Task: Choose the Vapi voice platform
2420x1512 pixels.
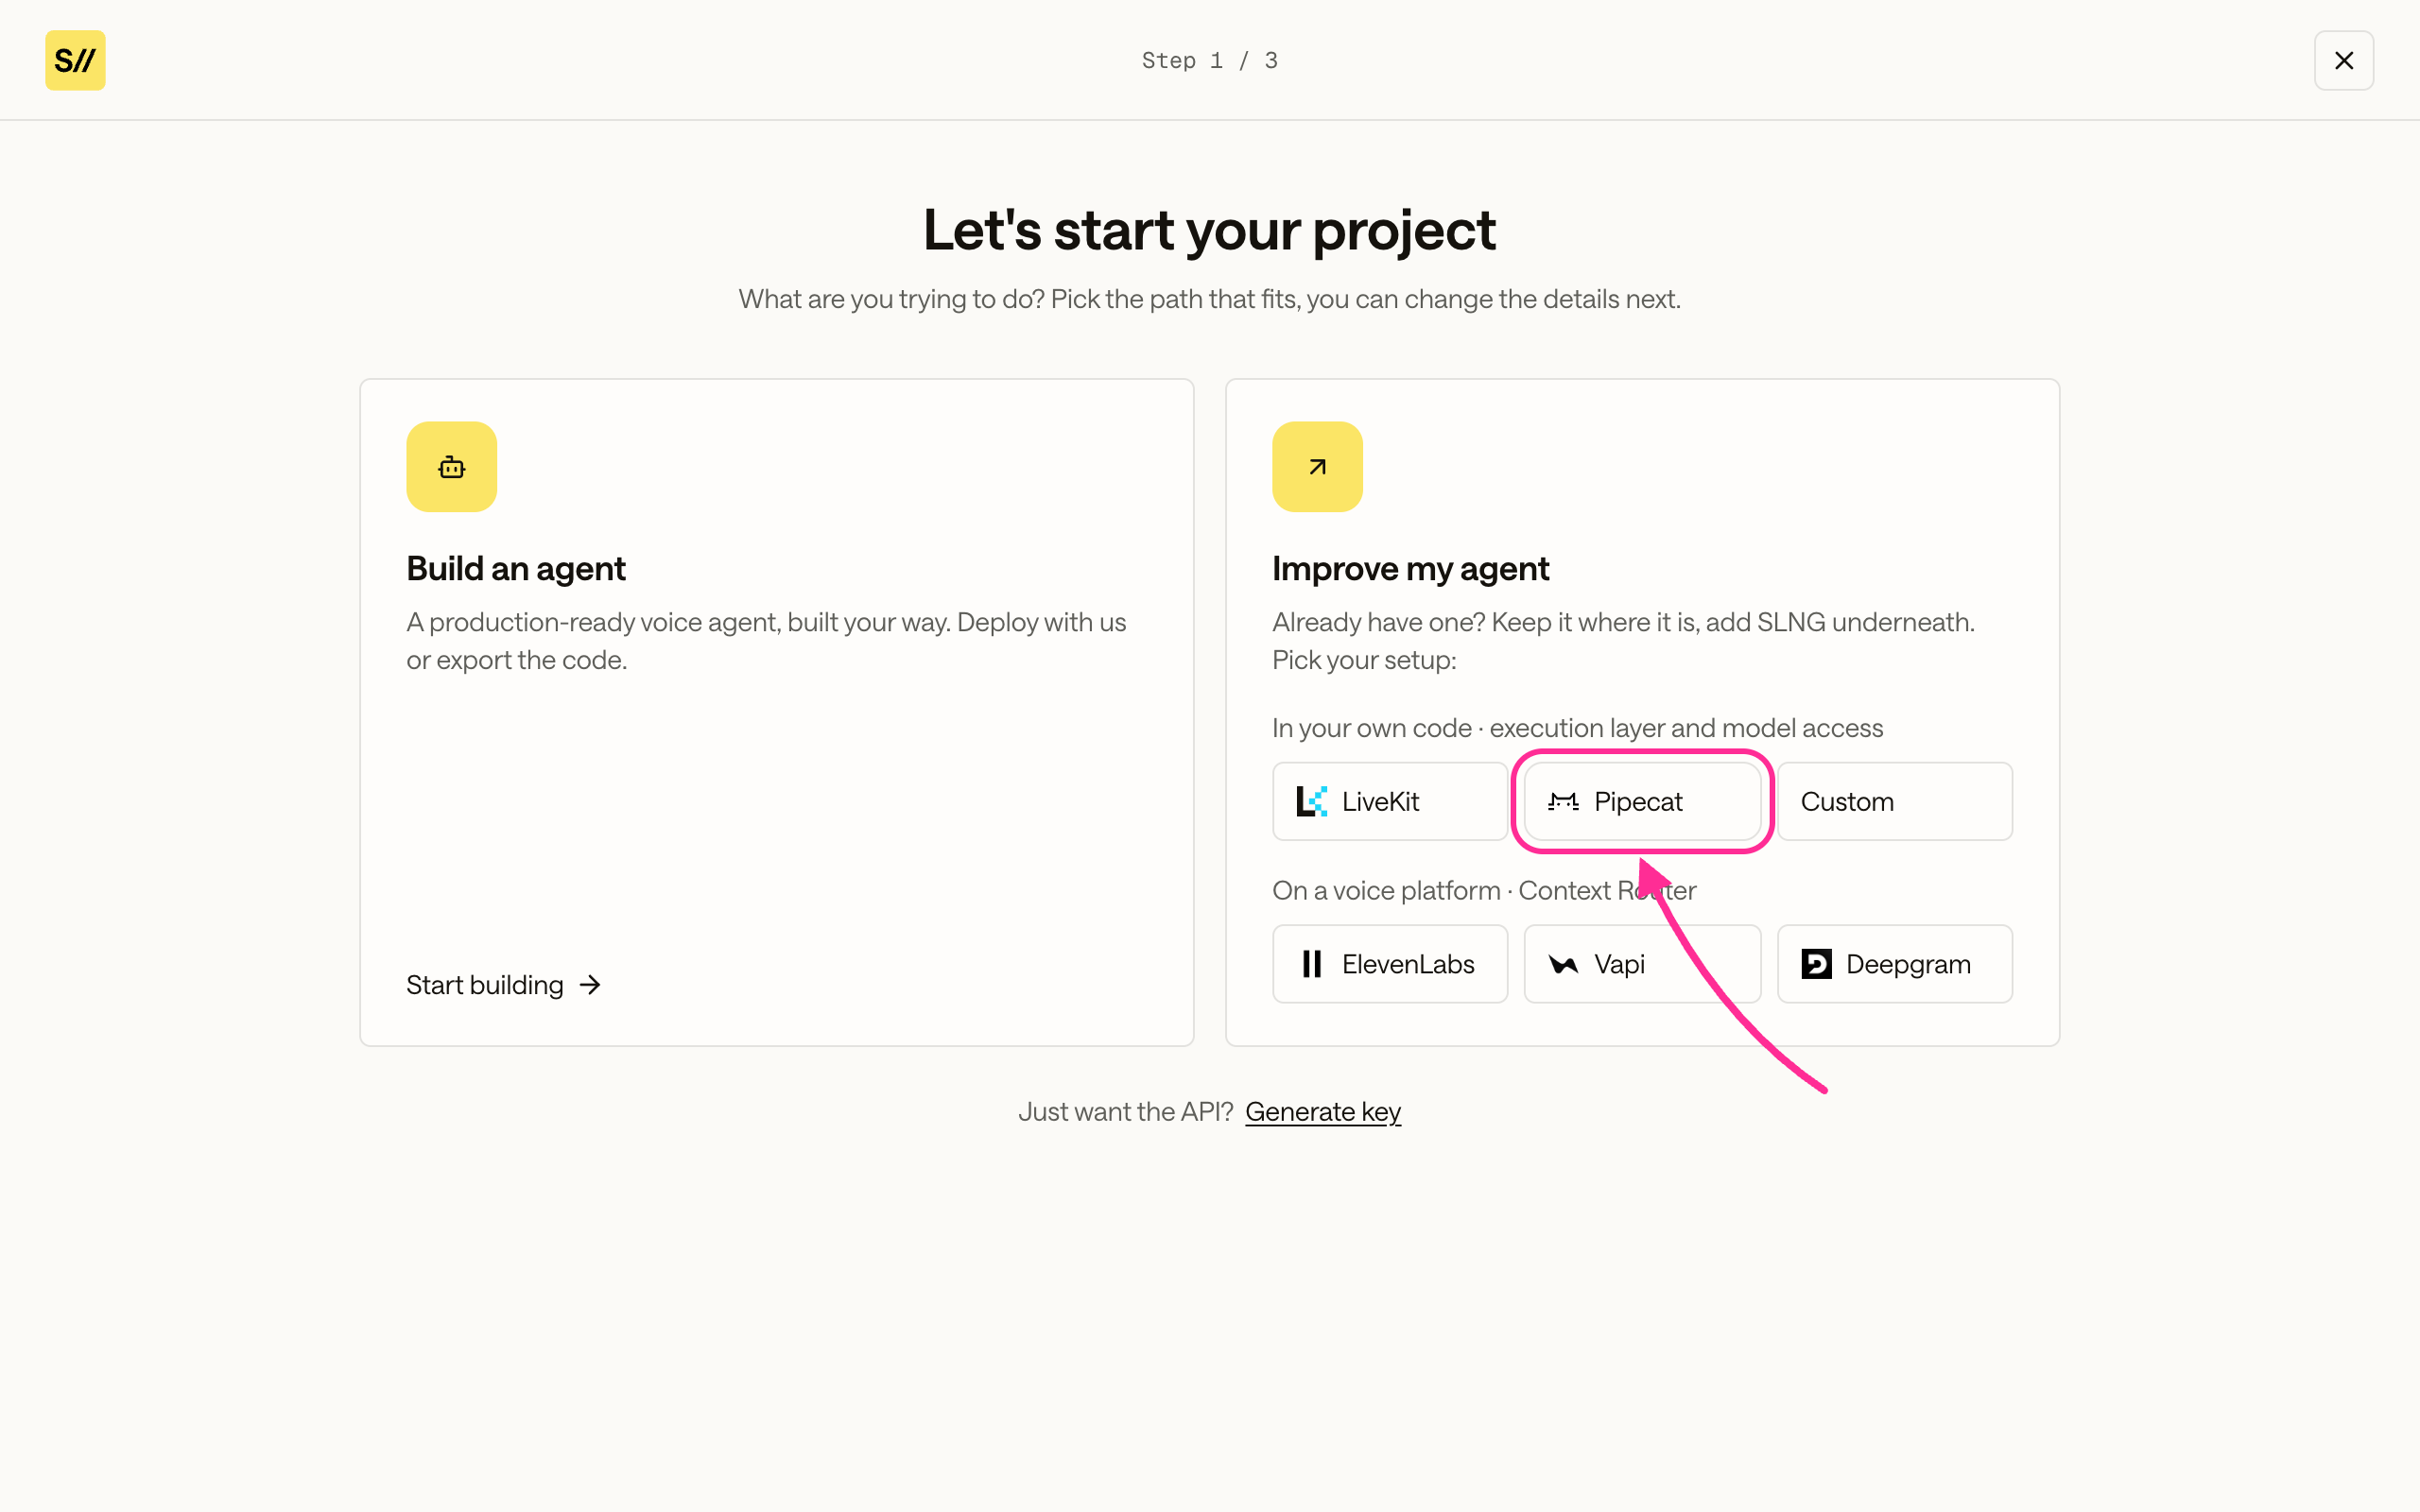Action: [1641, 964]
